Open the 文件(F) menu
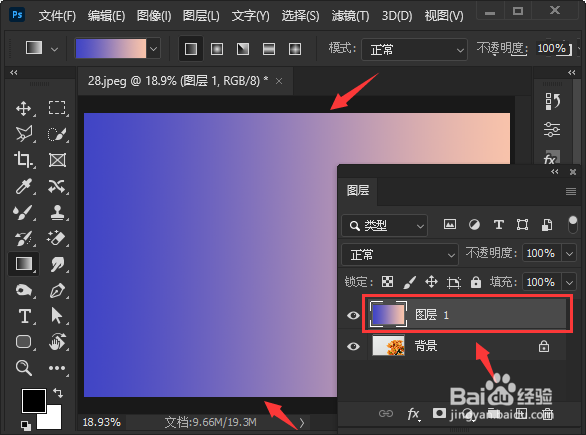Image resolution: width=586 pixels, height=435 pixels. pyautogui.click(x=57, y=16)
